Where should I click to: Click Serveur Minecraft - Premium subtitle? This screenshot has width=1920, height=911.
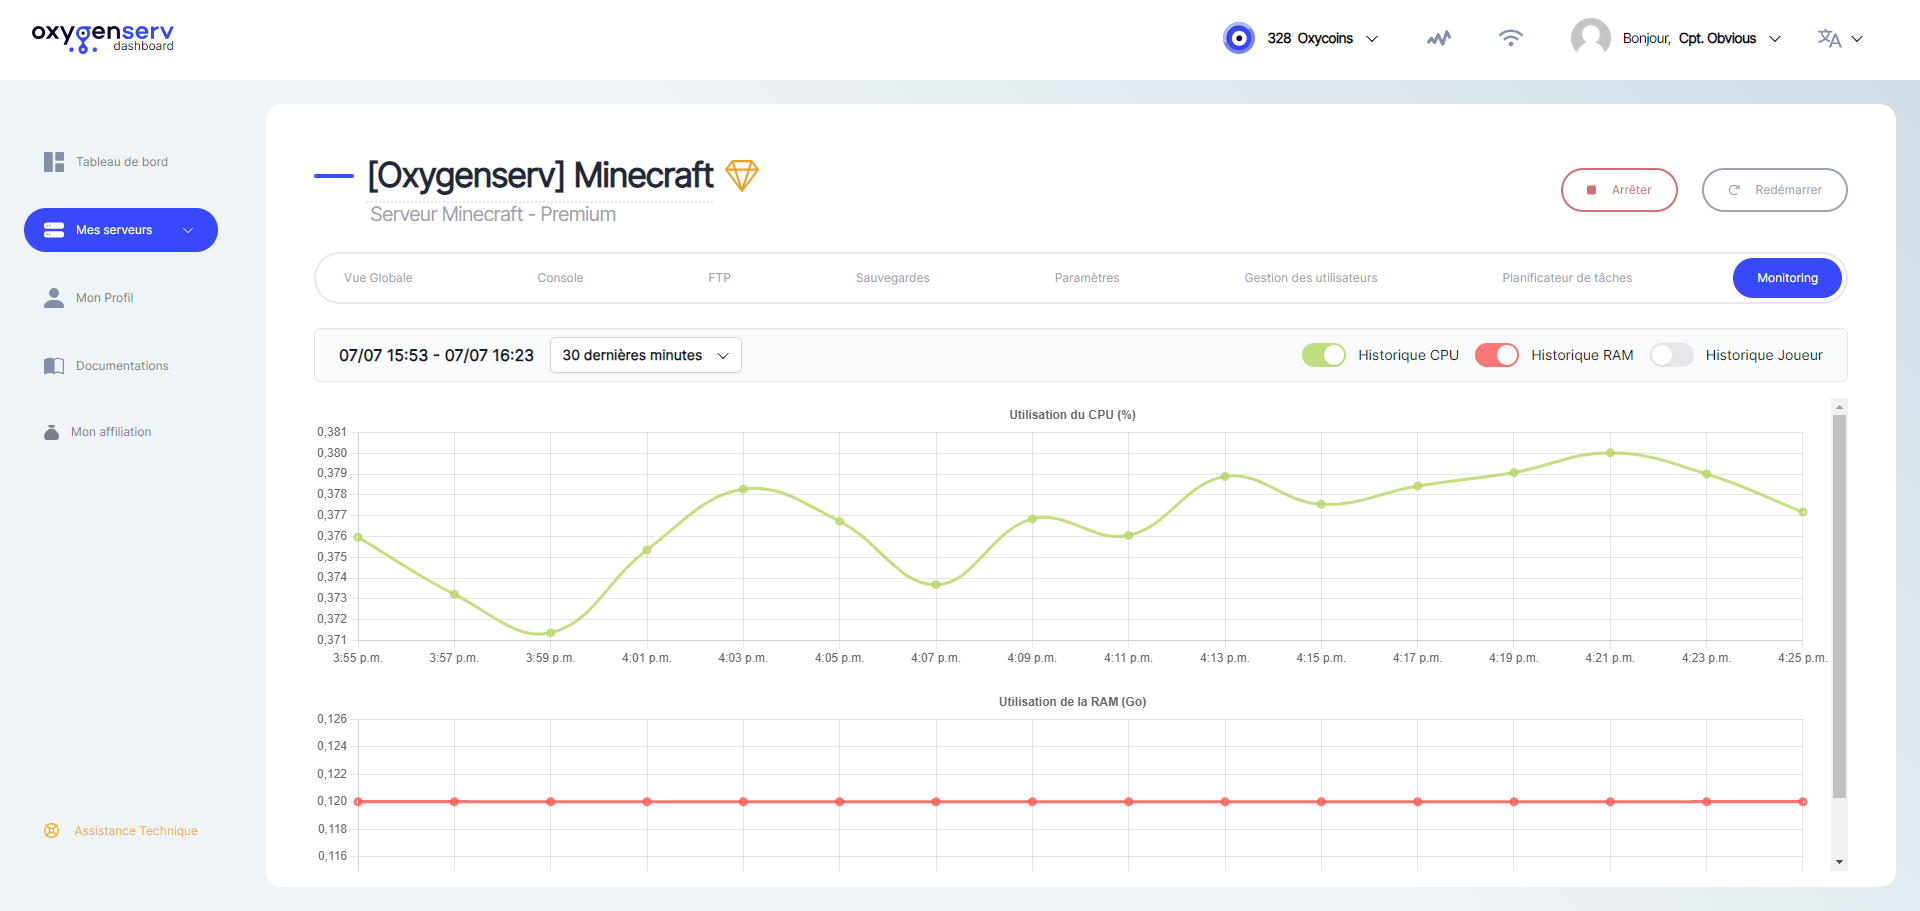(493, 214)
